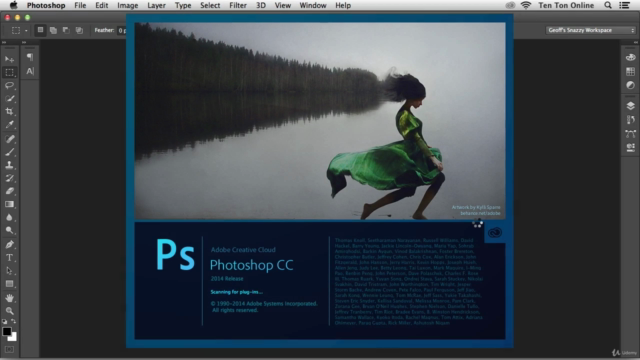Image resolution: width=640 pixels, height=360 pixels.
Task: Open the bottom icon in the right panel dock
Action: (630, 147)
